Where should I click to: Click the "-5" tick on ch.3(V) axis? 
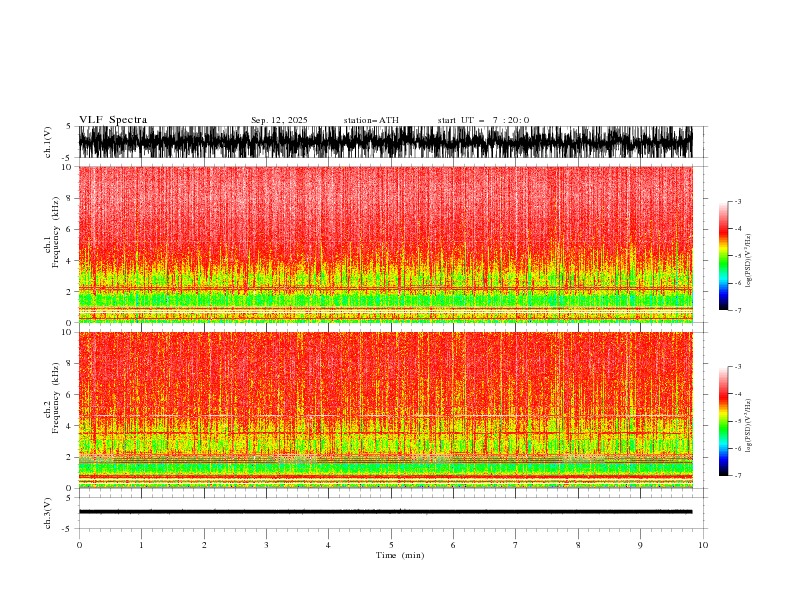68,529
